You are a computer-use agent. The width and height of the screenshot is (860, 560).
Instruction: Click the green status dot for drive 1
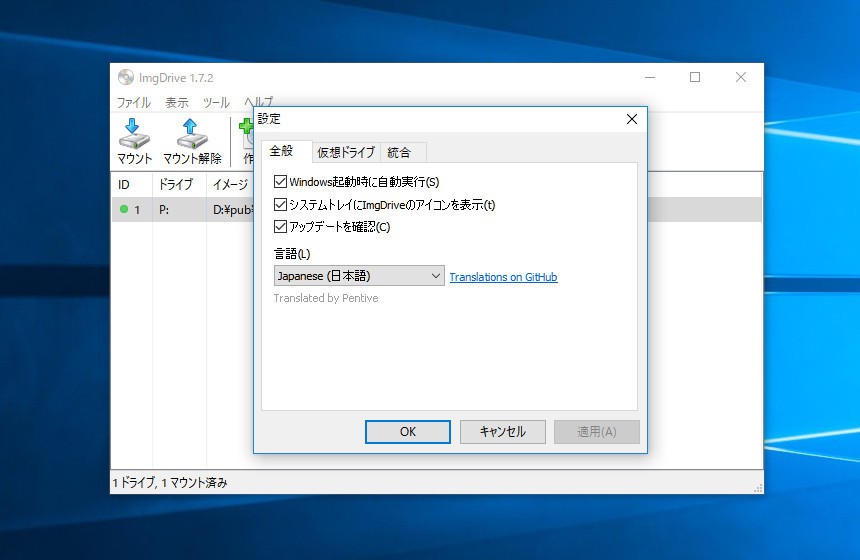click(x=124, y=209)
